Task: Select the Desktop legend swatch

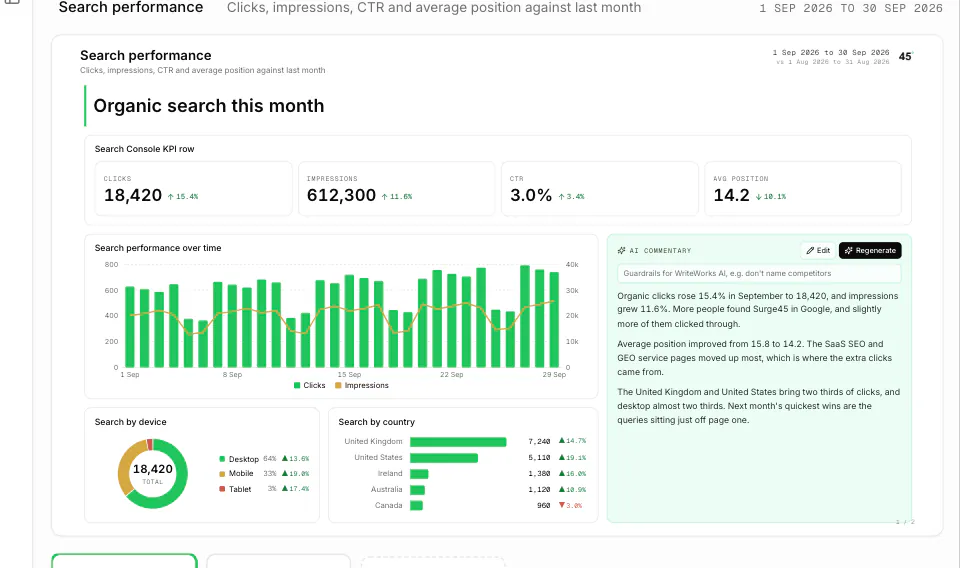Action: click(x=222, y=459)
